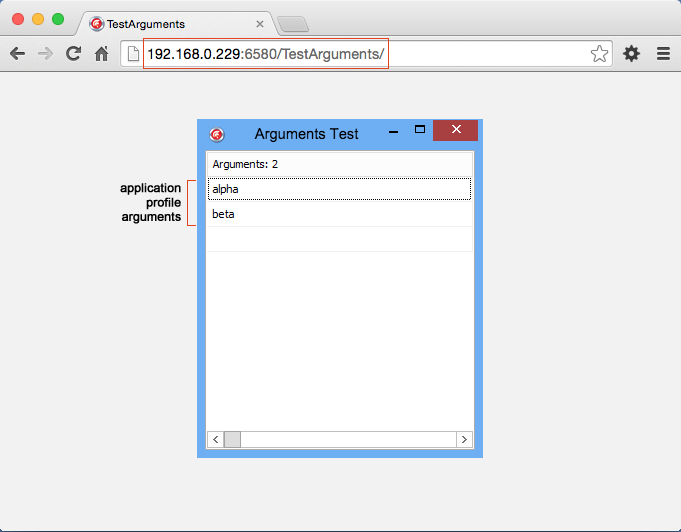Click the page icon in the address bar
This screenshot has width=681, height=532.
[x=133, y=54]
